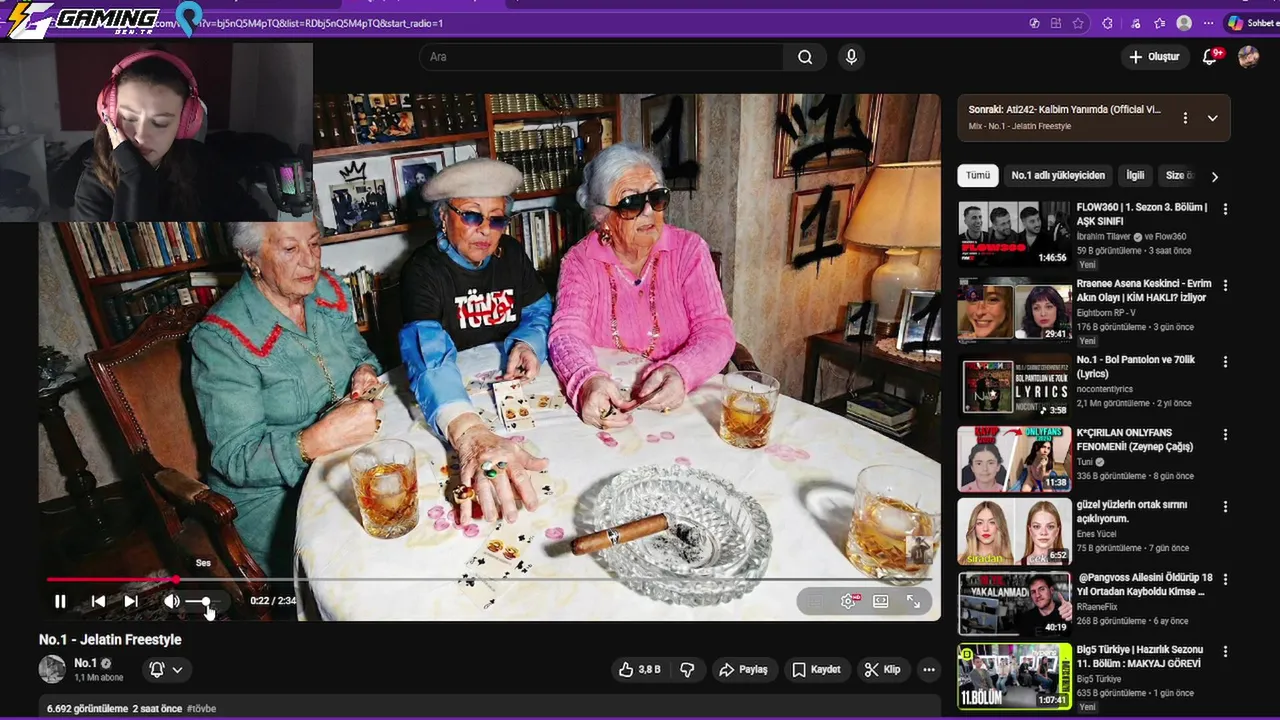Open the Sonraki mix panel three-dot menu
This screenshot has height=720, width=1280.
click(1185, 118)
